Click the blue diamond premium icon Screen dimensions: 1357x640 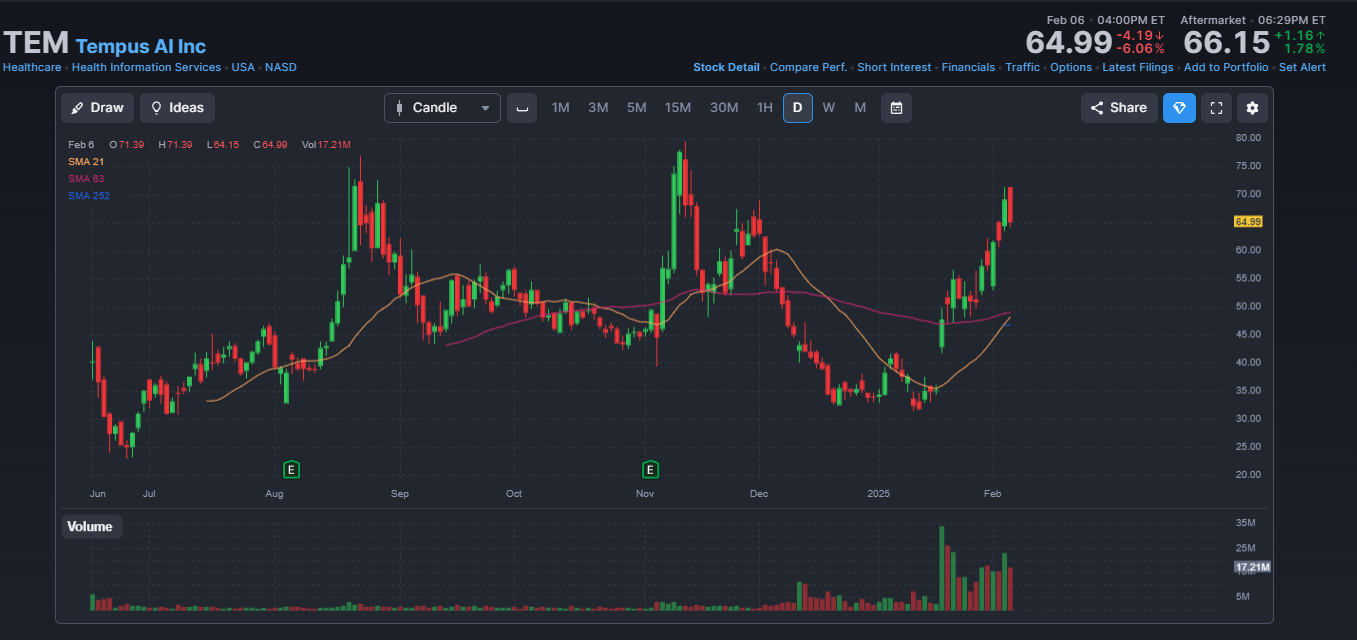click(x=1179, y=108)
